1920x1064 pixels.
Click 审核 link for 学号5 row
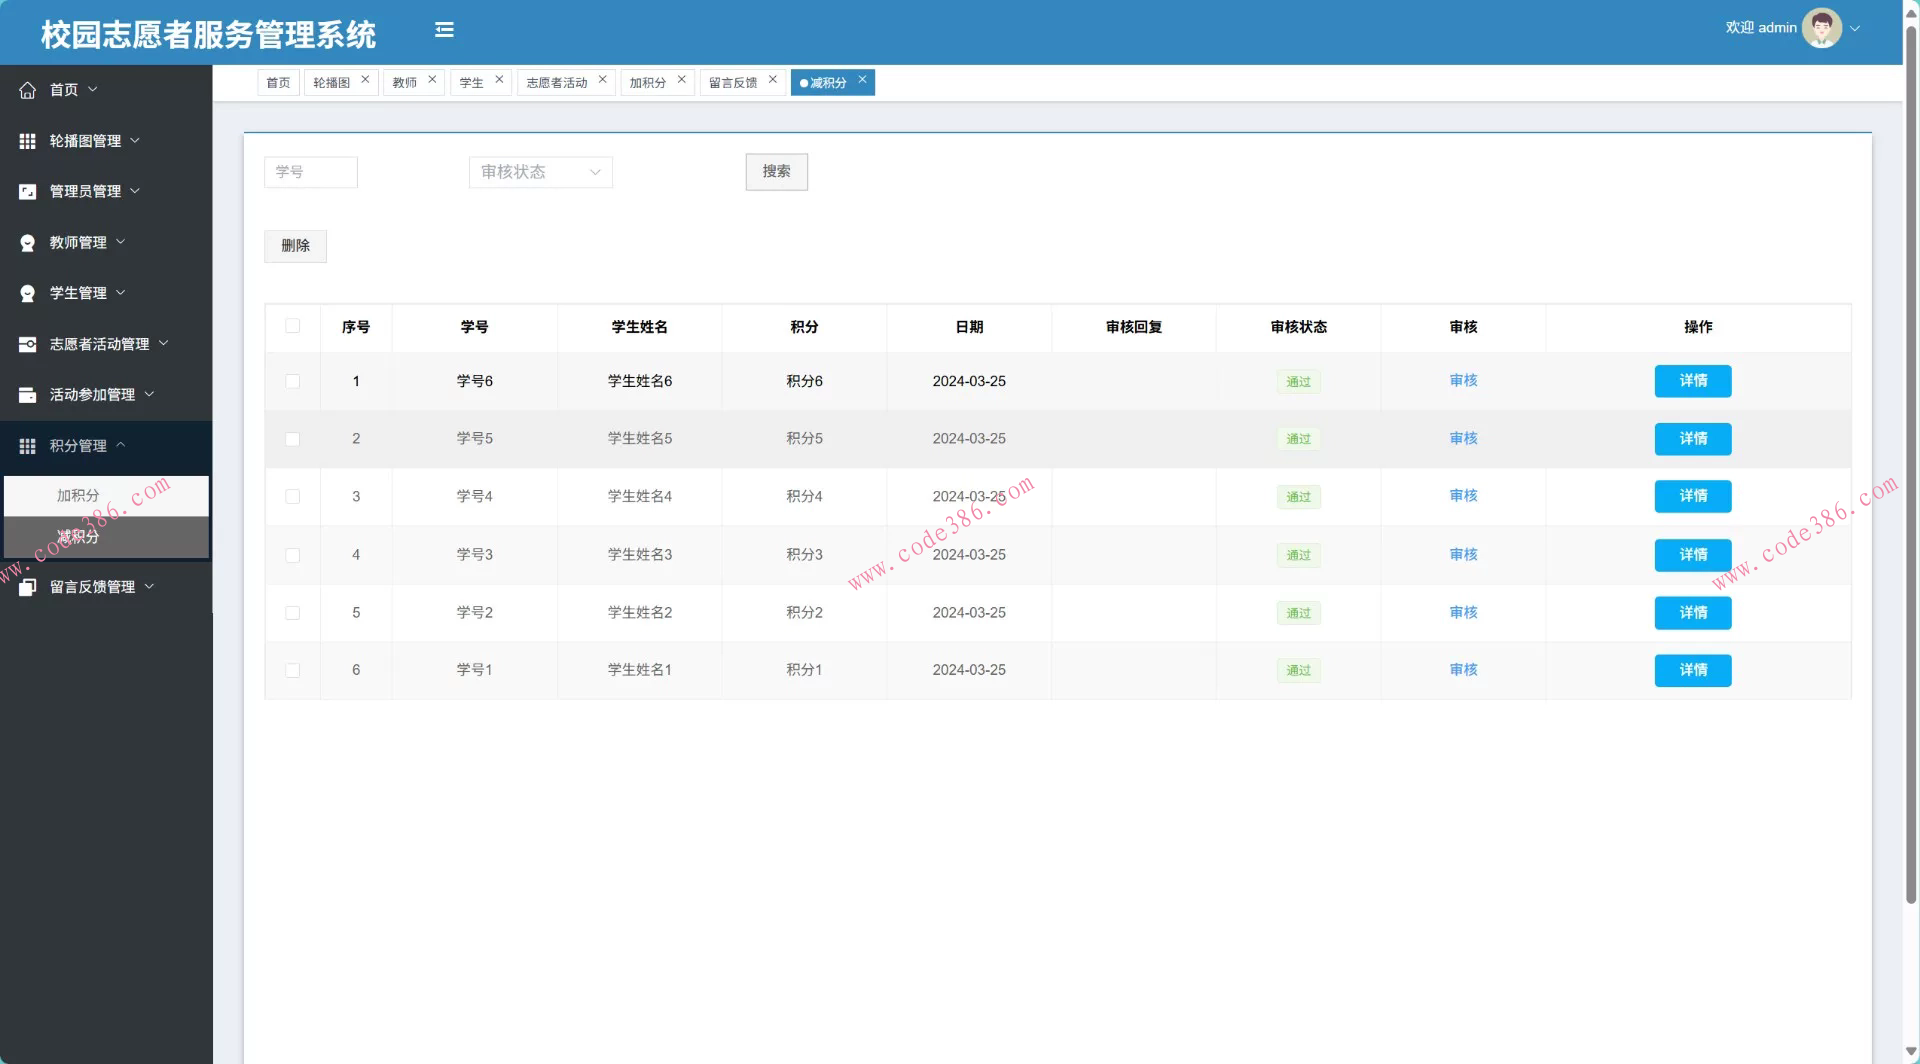coord(1463,439)
